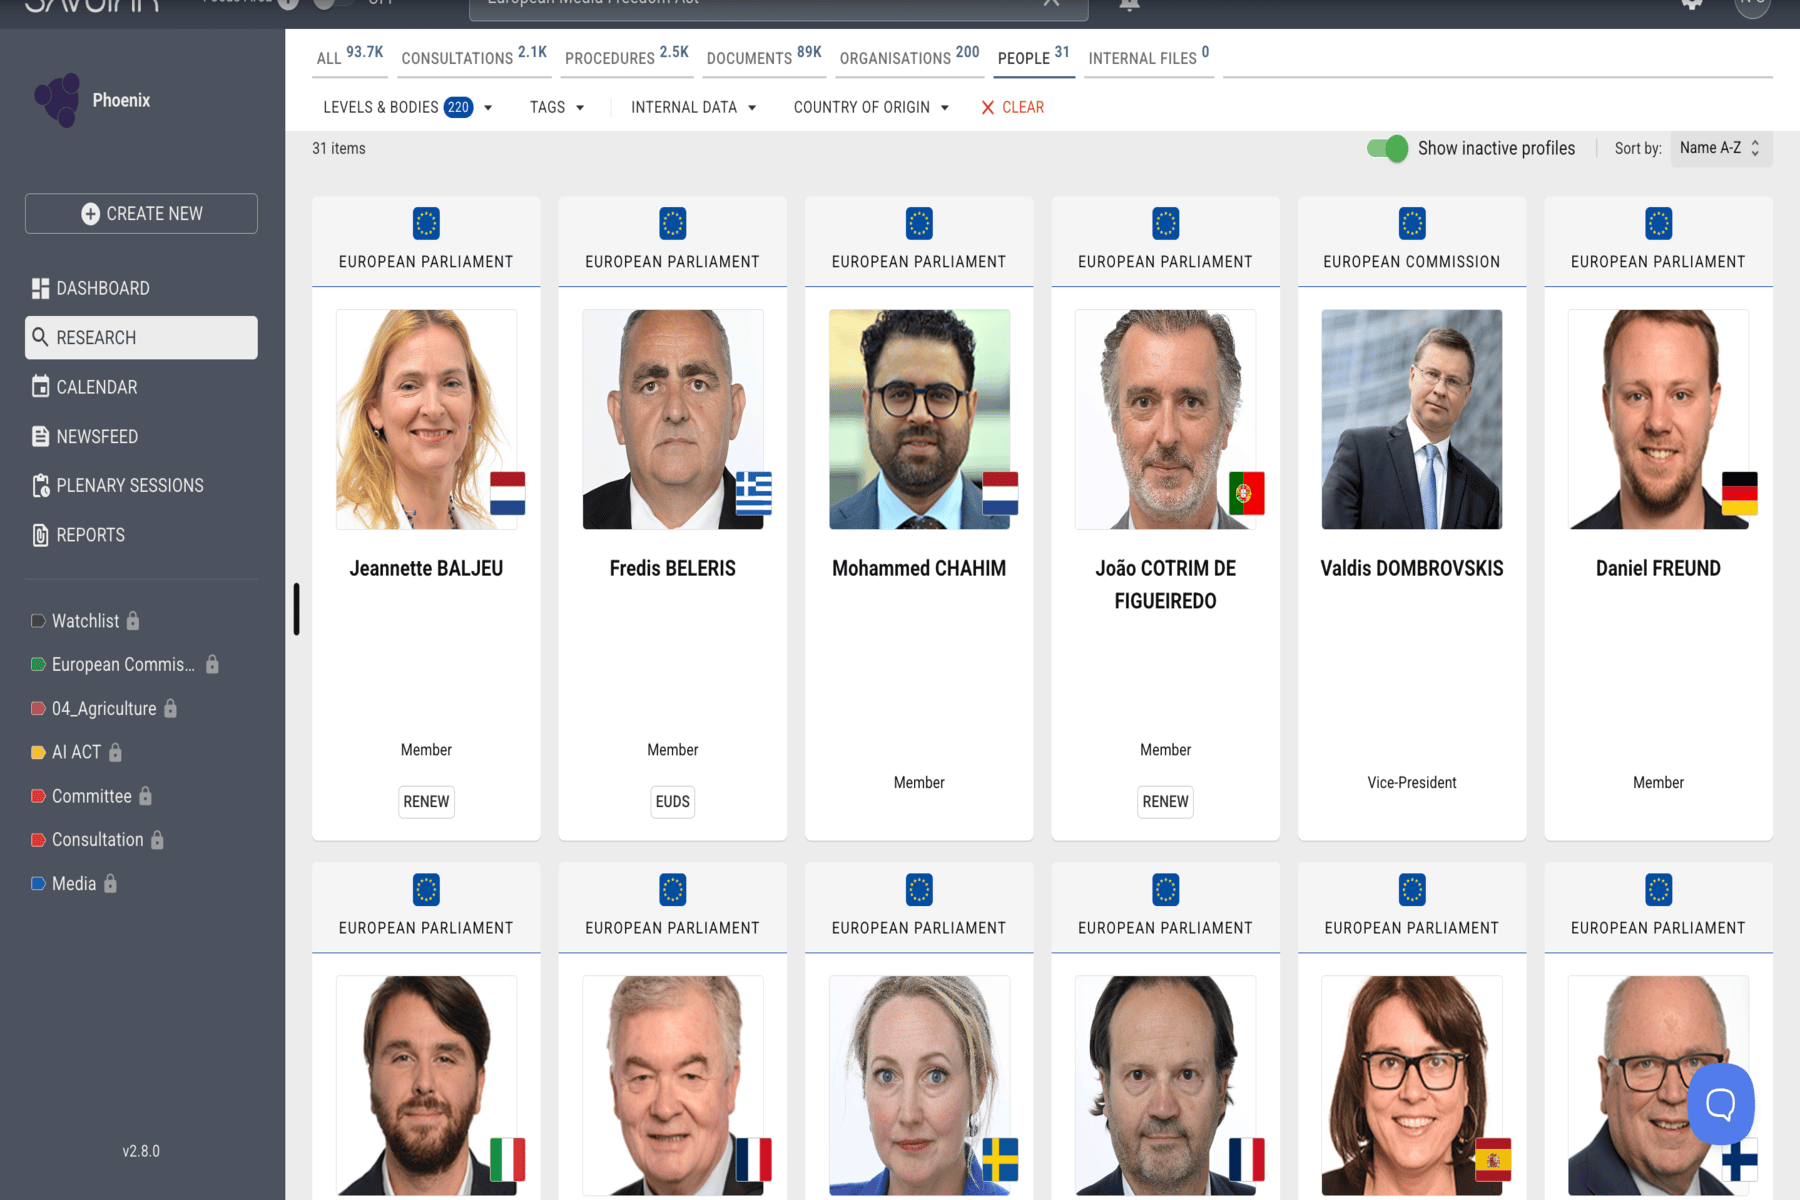Viewport: 1800px width, 1200px height.
Task: Select the yellow AI ACT tag swatch
Action: coord(38,752)
